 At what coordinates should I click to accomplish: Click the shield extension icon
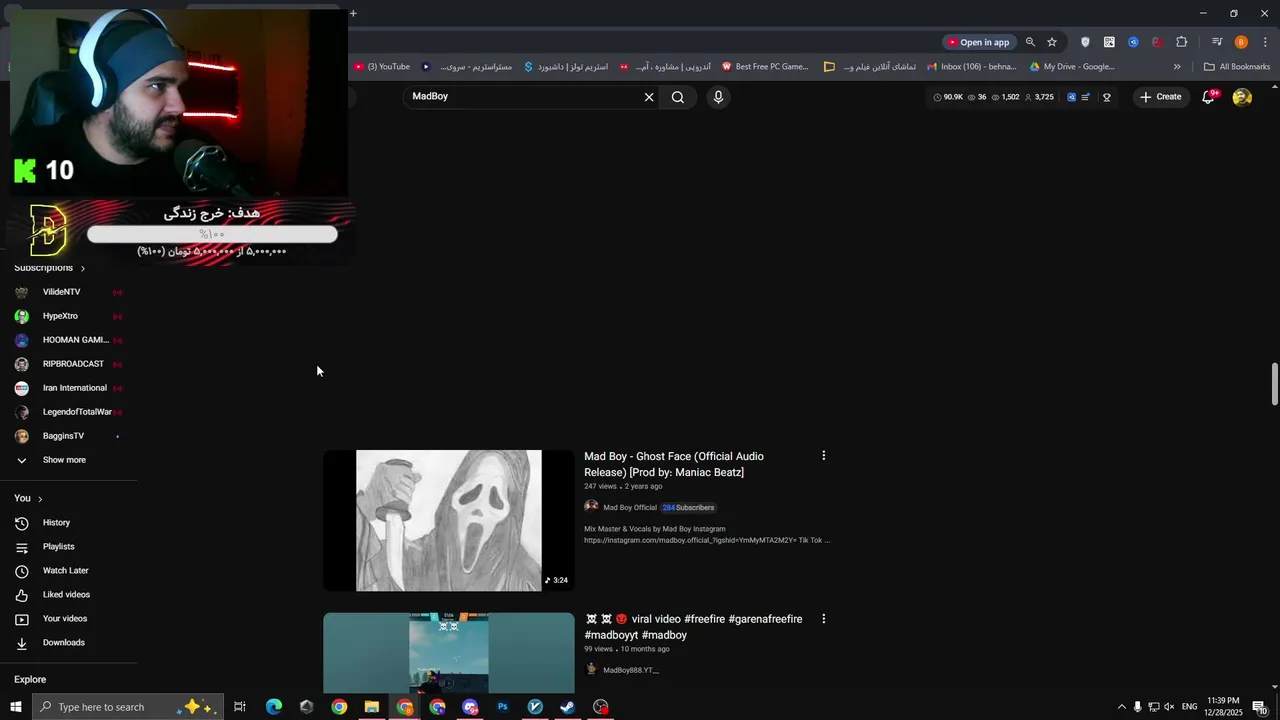tap(1085, 42)
